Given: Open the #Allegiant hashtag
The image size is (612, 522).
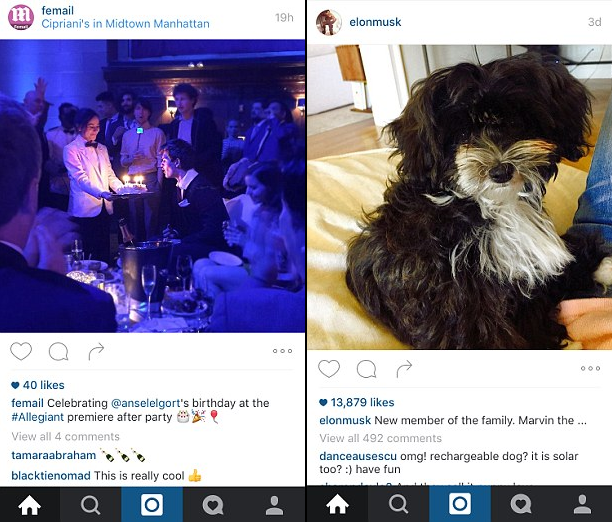Looking at the screenshot, I should [37, 417].
